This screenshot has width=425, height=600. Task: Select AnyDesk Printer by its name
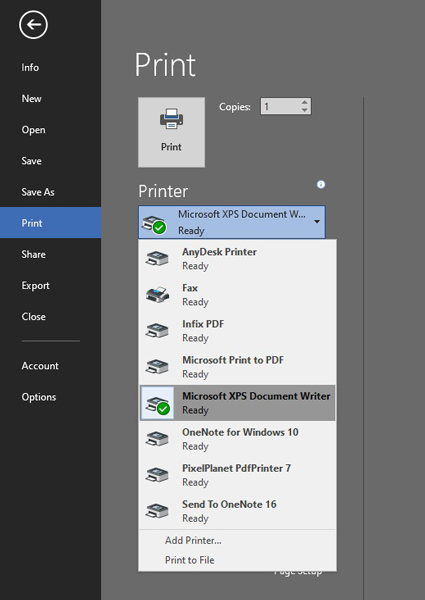point(219,252)
